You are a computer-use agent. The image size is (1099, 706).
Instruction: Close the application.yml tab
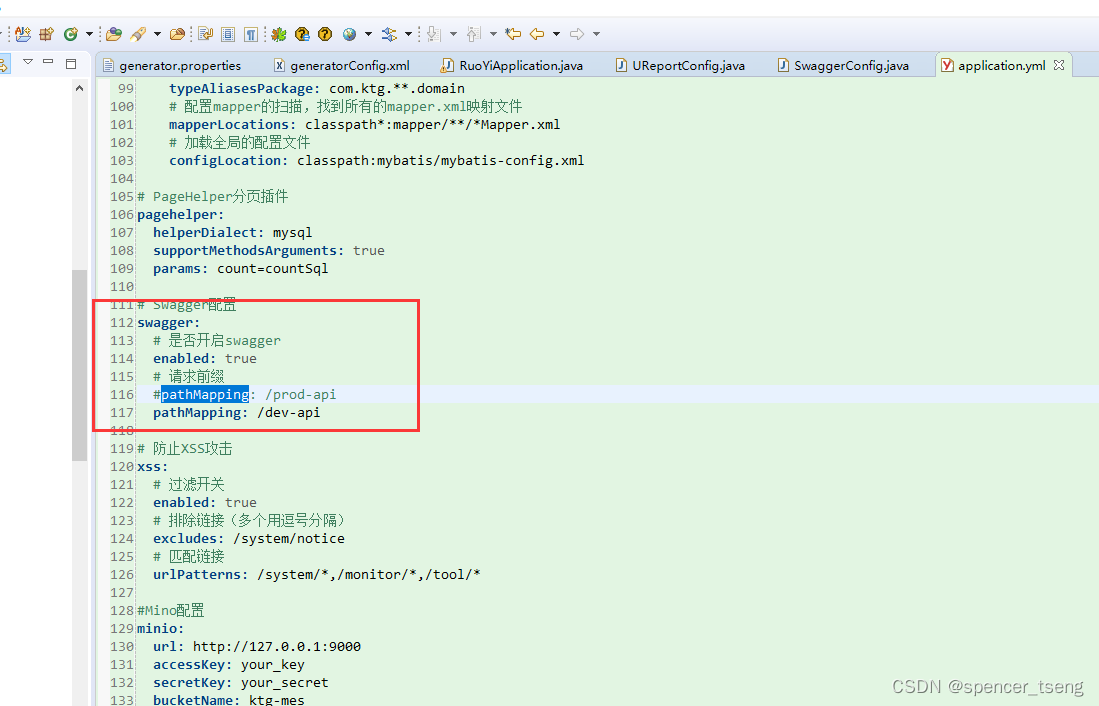coord(1058,64)
